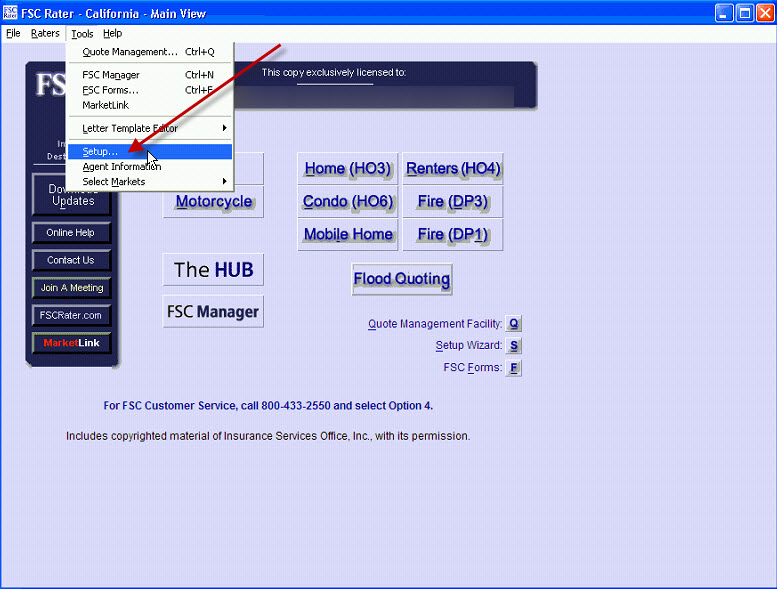The width and height of the screenshot is (777, 589).
Task: Click the FSC Forms label
Action: pyautogui.click(x=473, y=367)
